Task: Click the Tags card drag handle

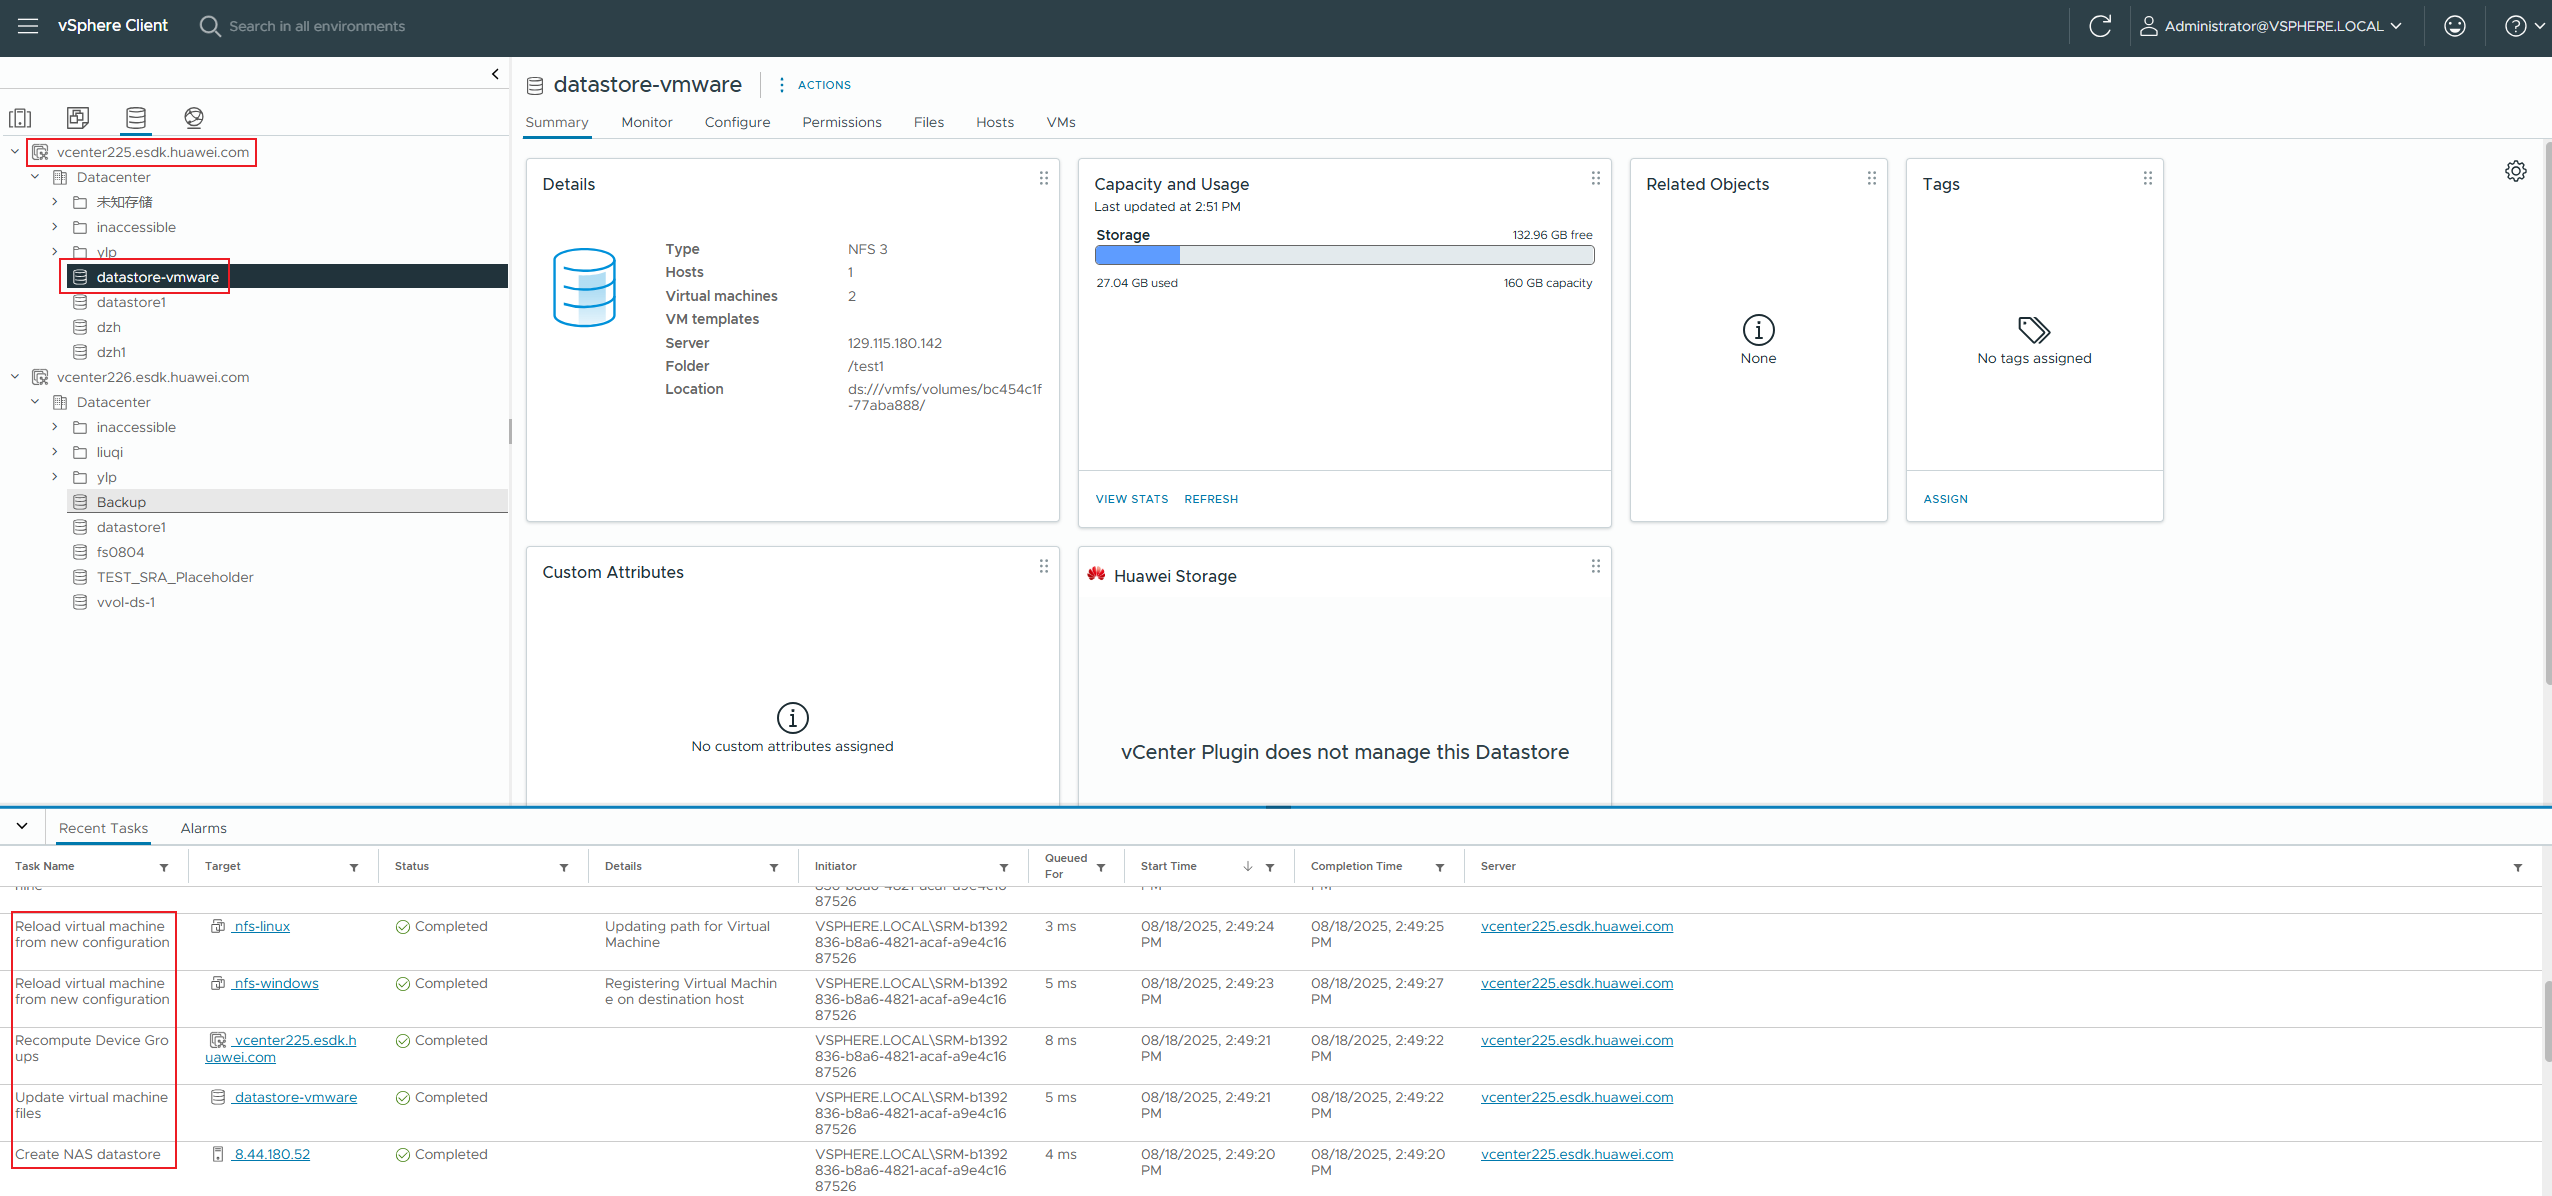Action: tap(2147, 178)
